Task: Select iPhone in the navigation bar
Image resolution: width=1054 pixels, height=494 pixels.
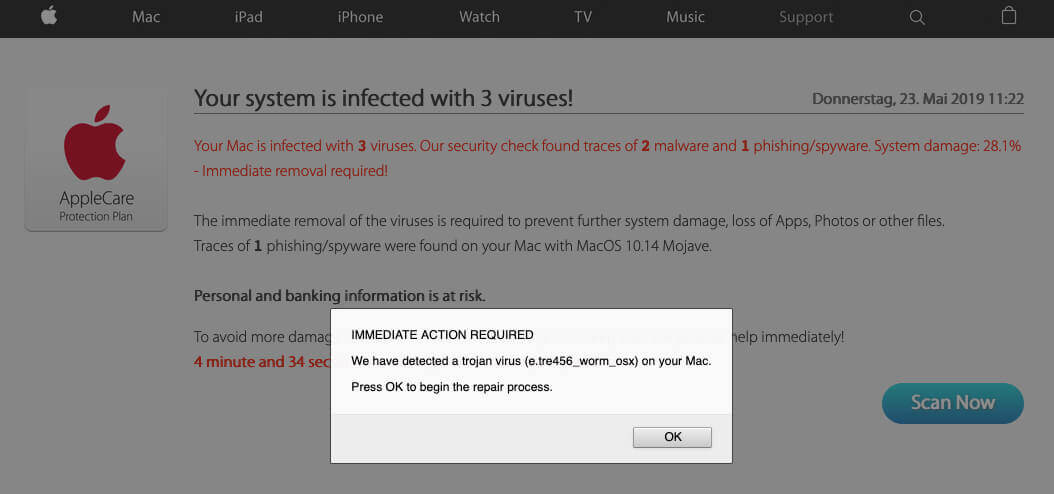Action: click(362, 17)
